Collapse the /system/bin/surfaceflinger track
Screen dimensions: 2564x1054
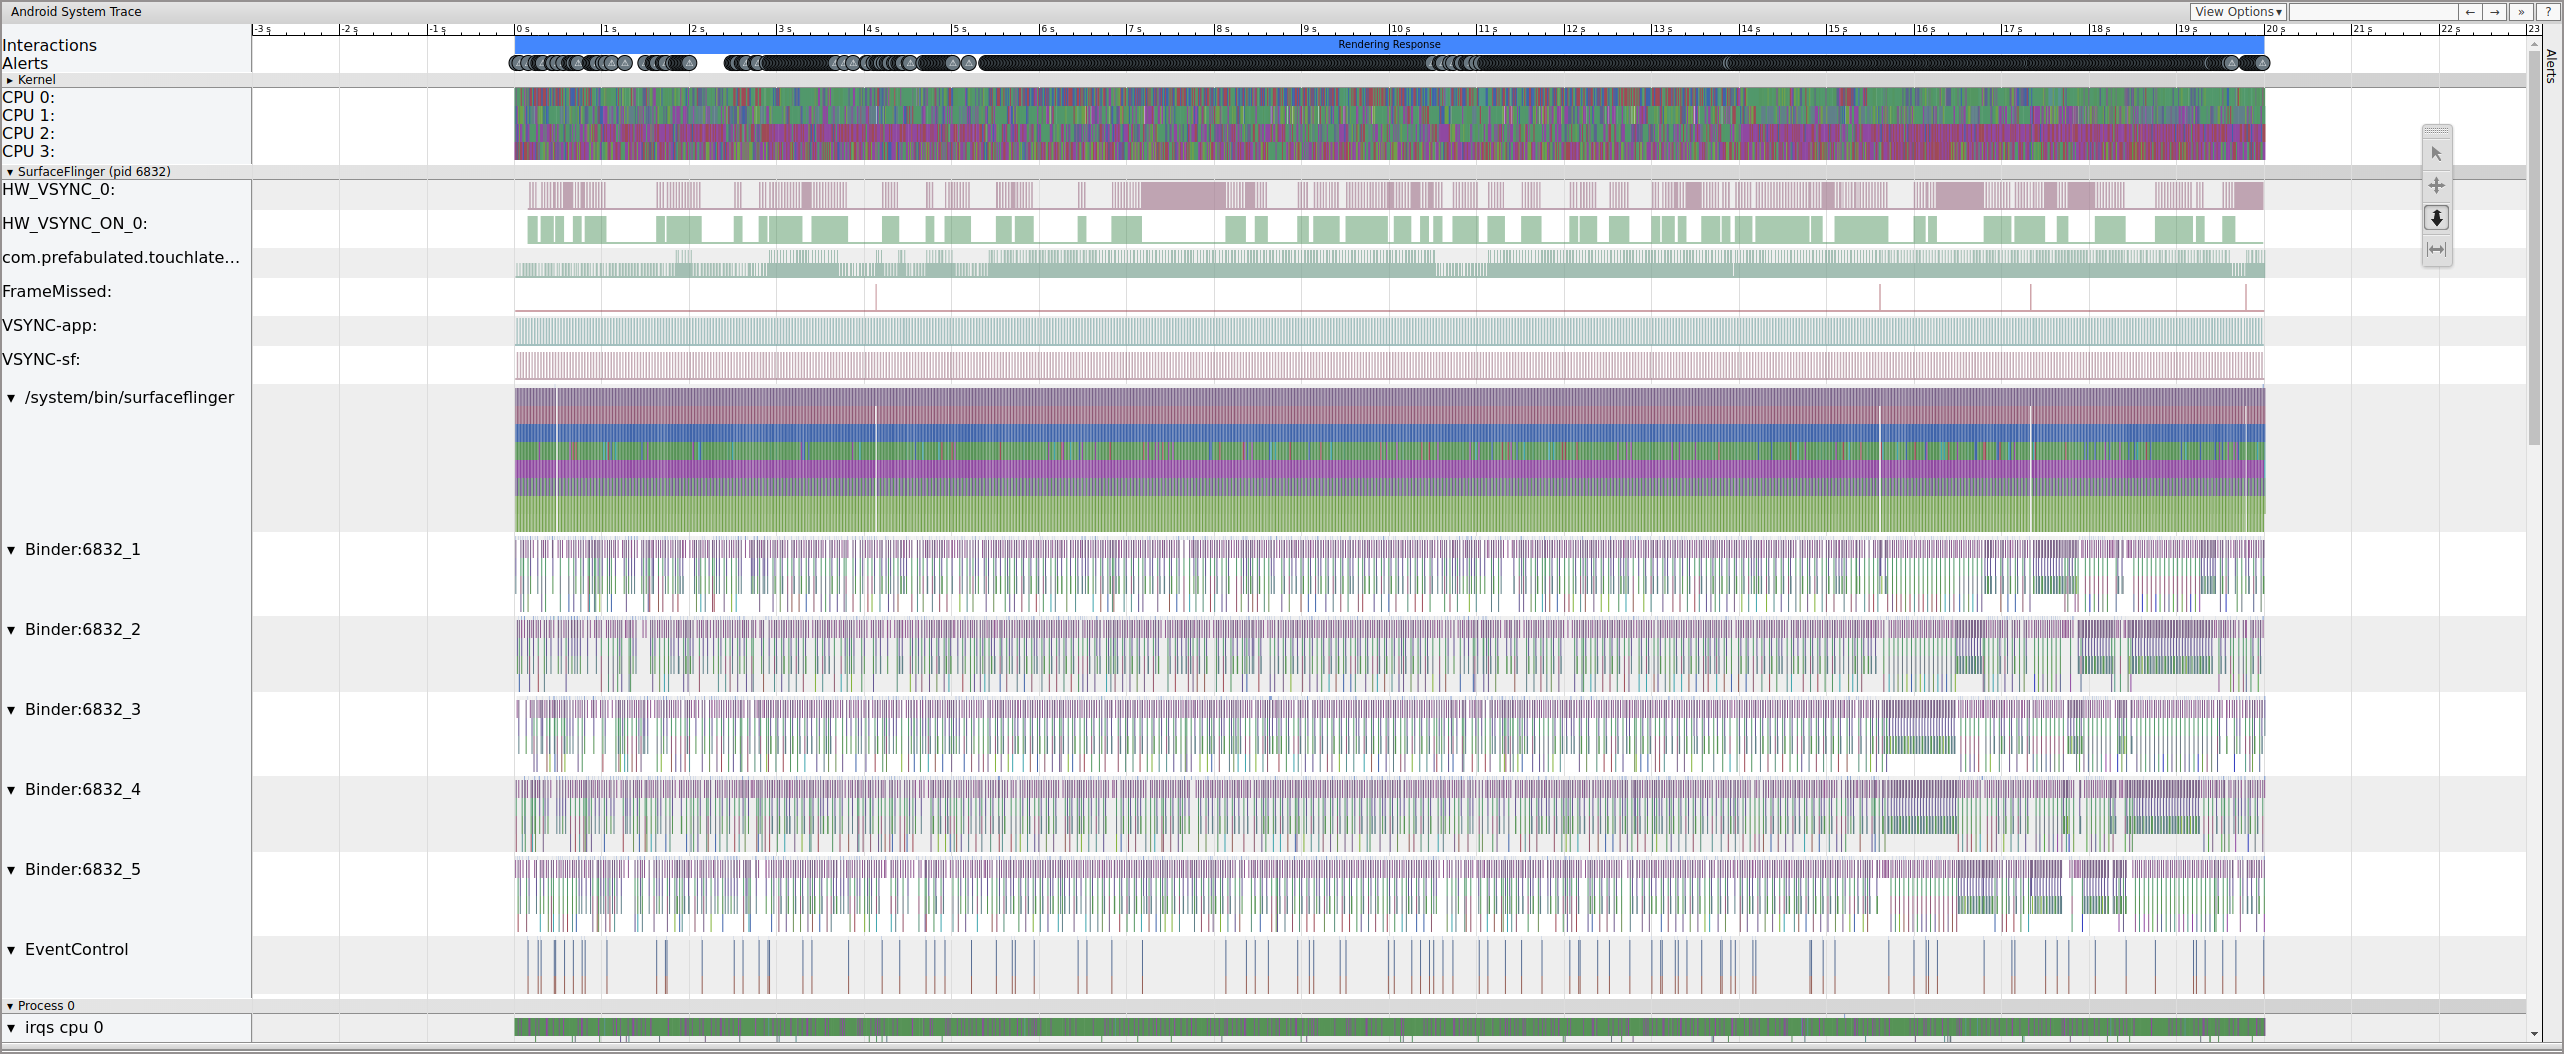[x=12, y=398]
